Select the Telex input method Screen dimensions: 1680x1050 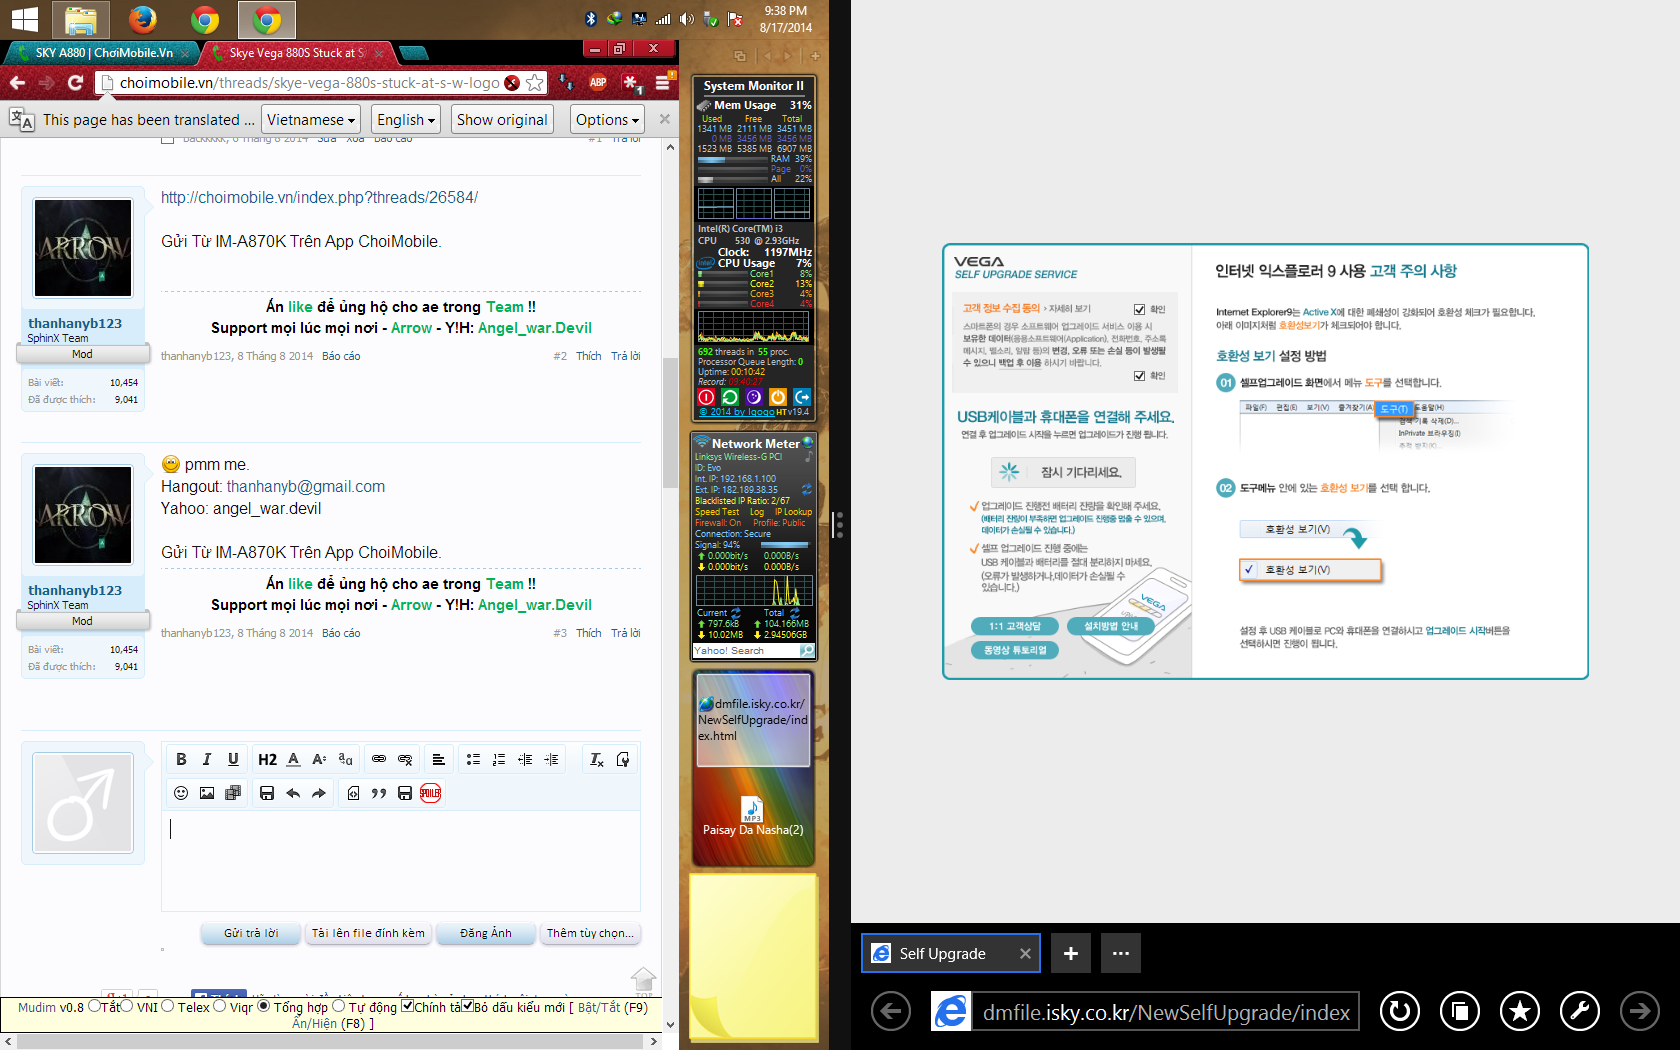pos(168,1006)
